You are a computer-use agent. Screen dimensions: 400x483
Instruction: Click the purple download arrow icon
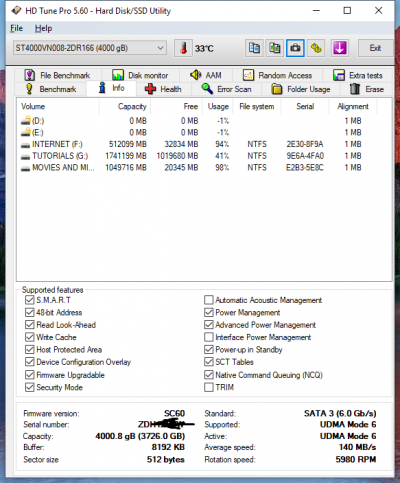point(340,48)
